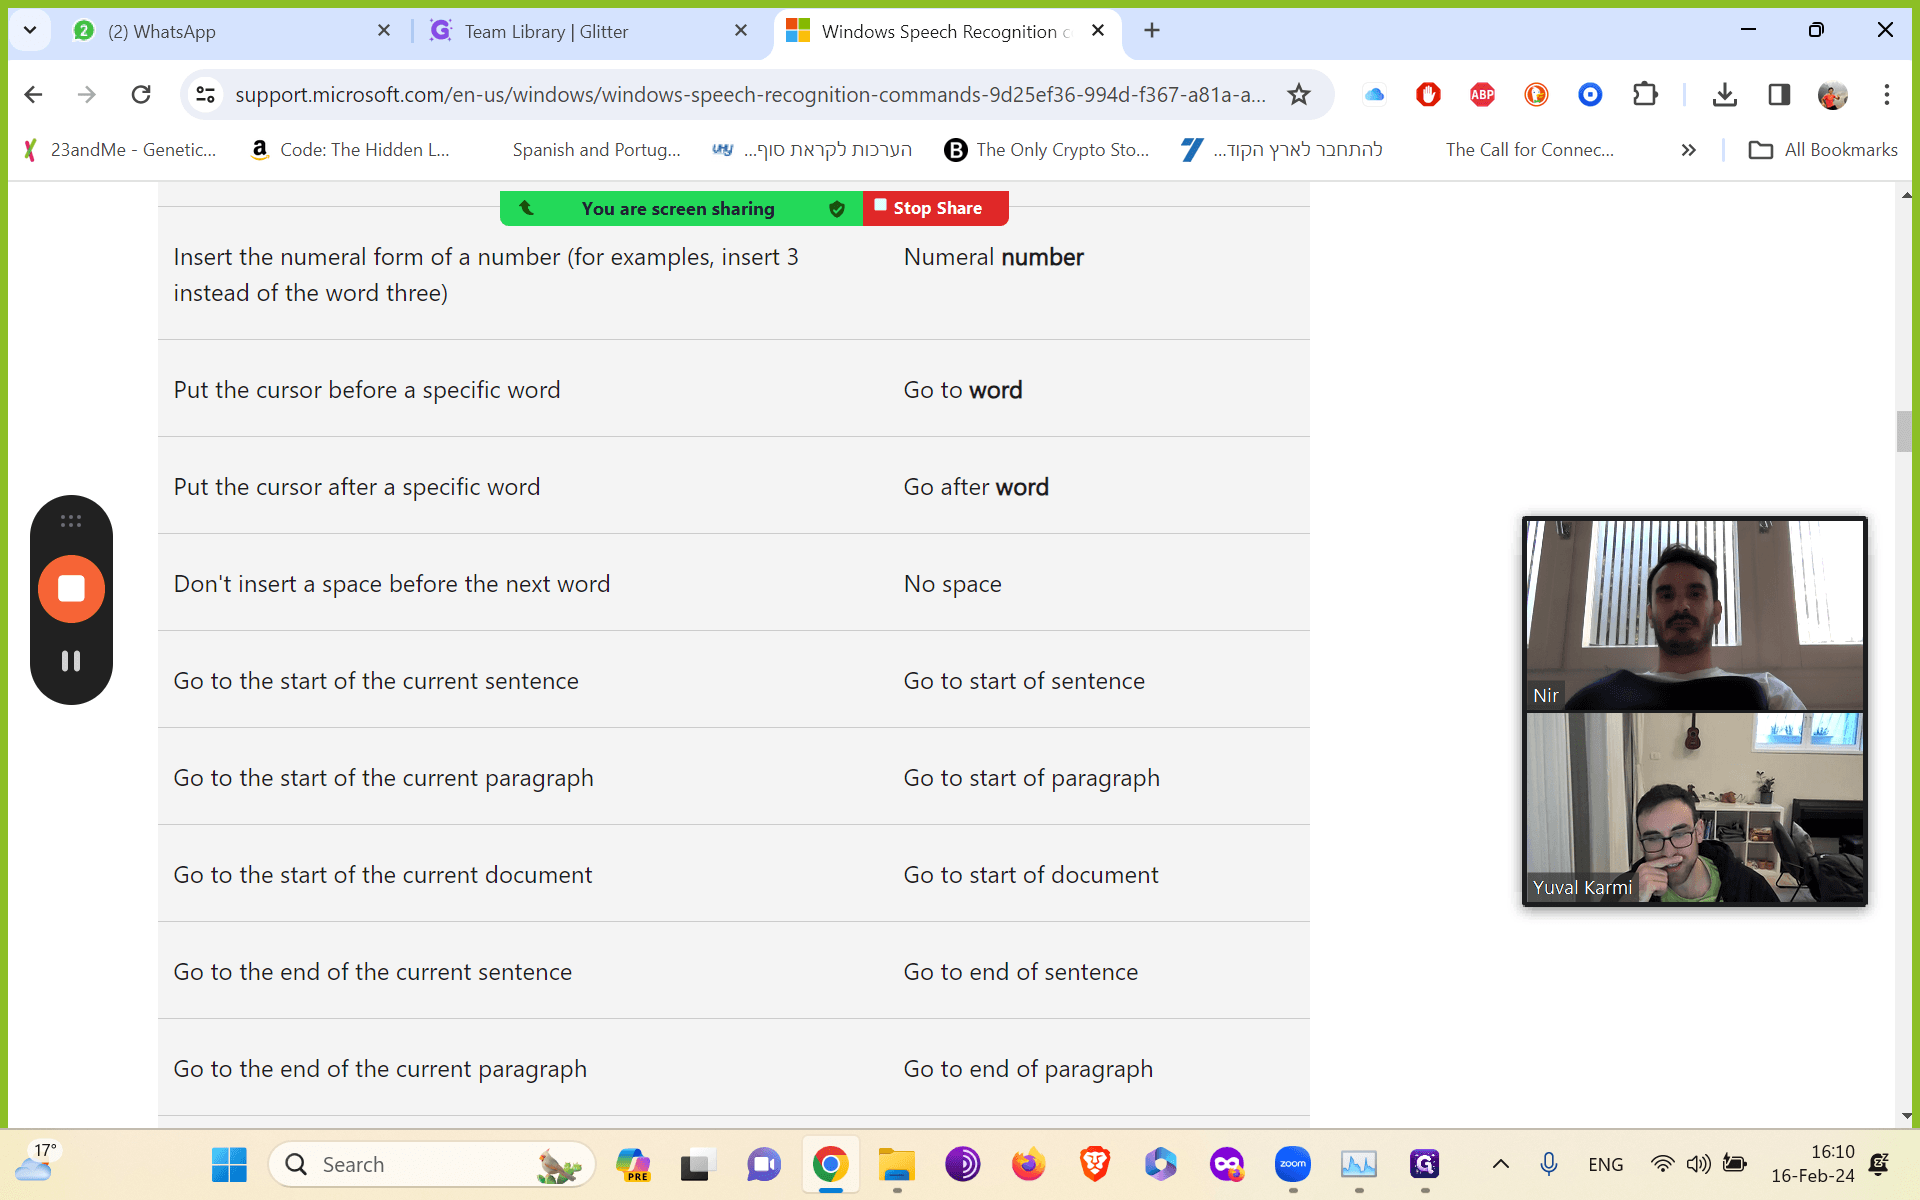This screenshot has width=1920, height=1200.
Task: Open the Chrome profile avatar
Action: 1833,95
